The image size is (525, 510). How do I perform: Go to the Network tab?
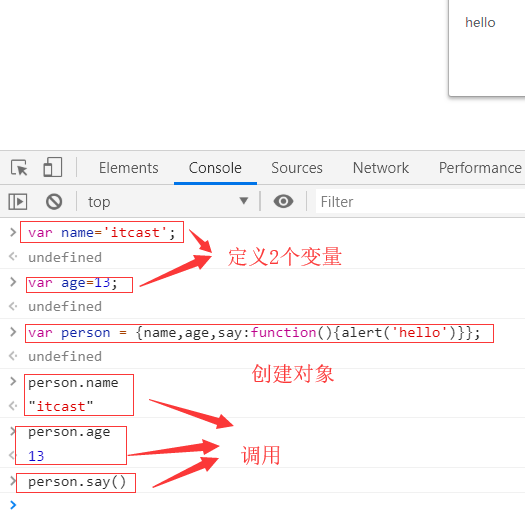click(x=381, y=168)
